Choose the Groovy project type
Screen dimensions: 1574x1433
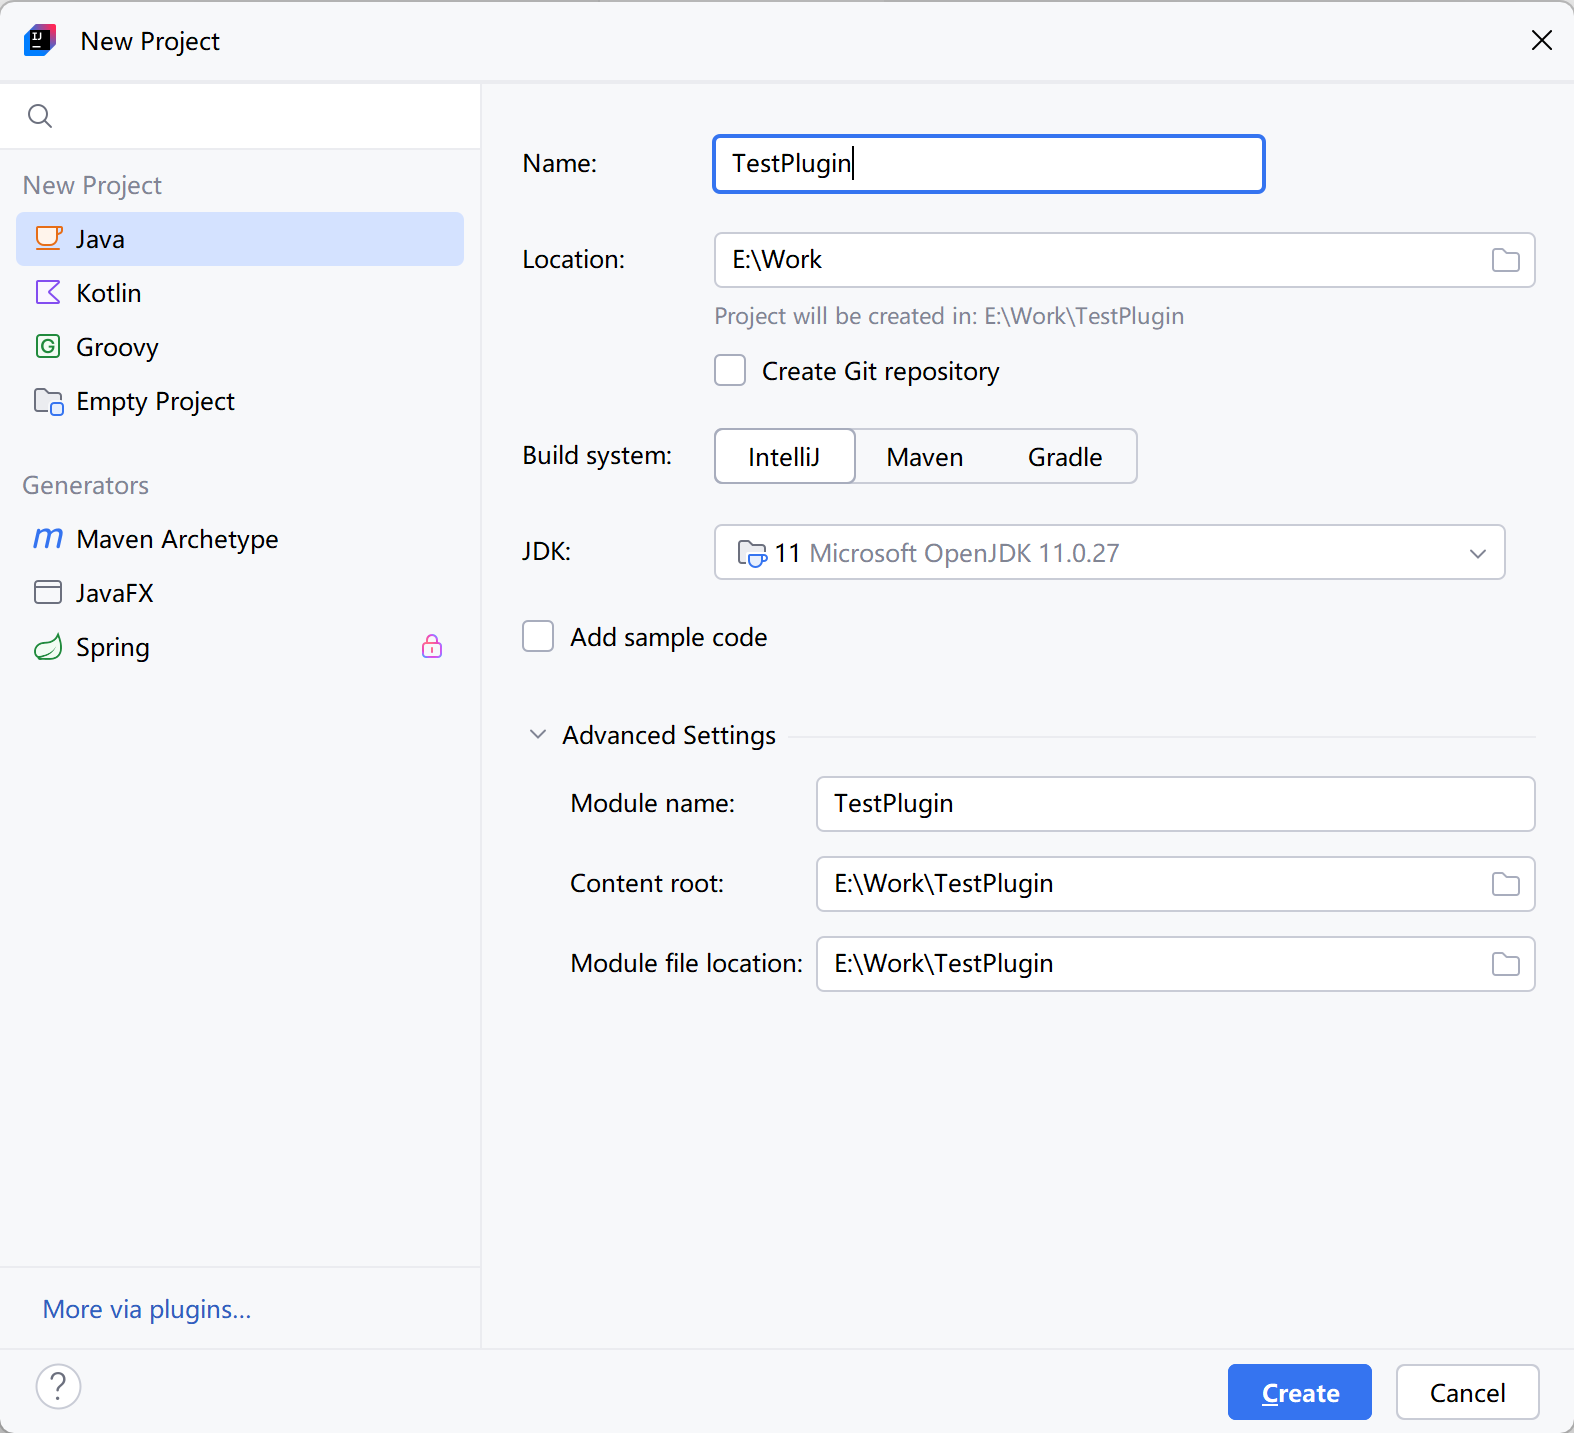tap(117, 347)
